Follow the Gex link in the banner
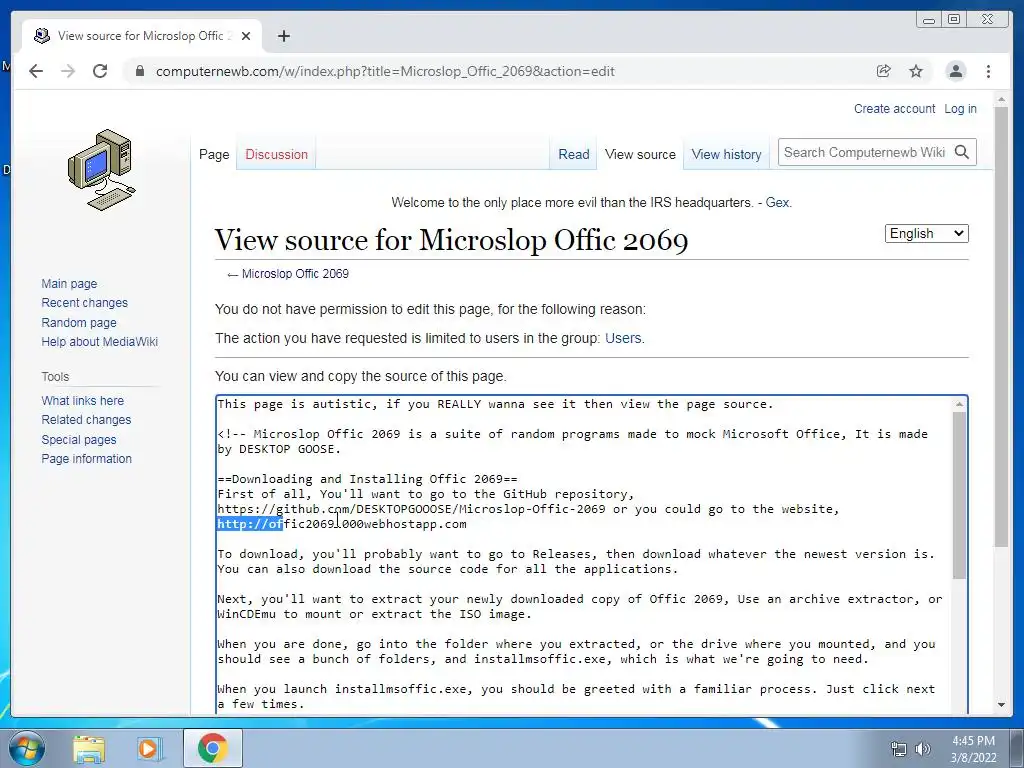The image size is (1024, 768). pos(777,202)
